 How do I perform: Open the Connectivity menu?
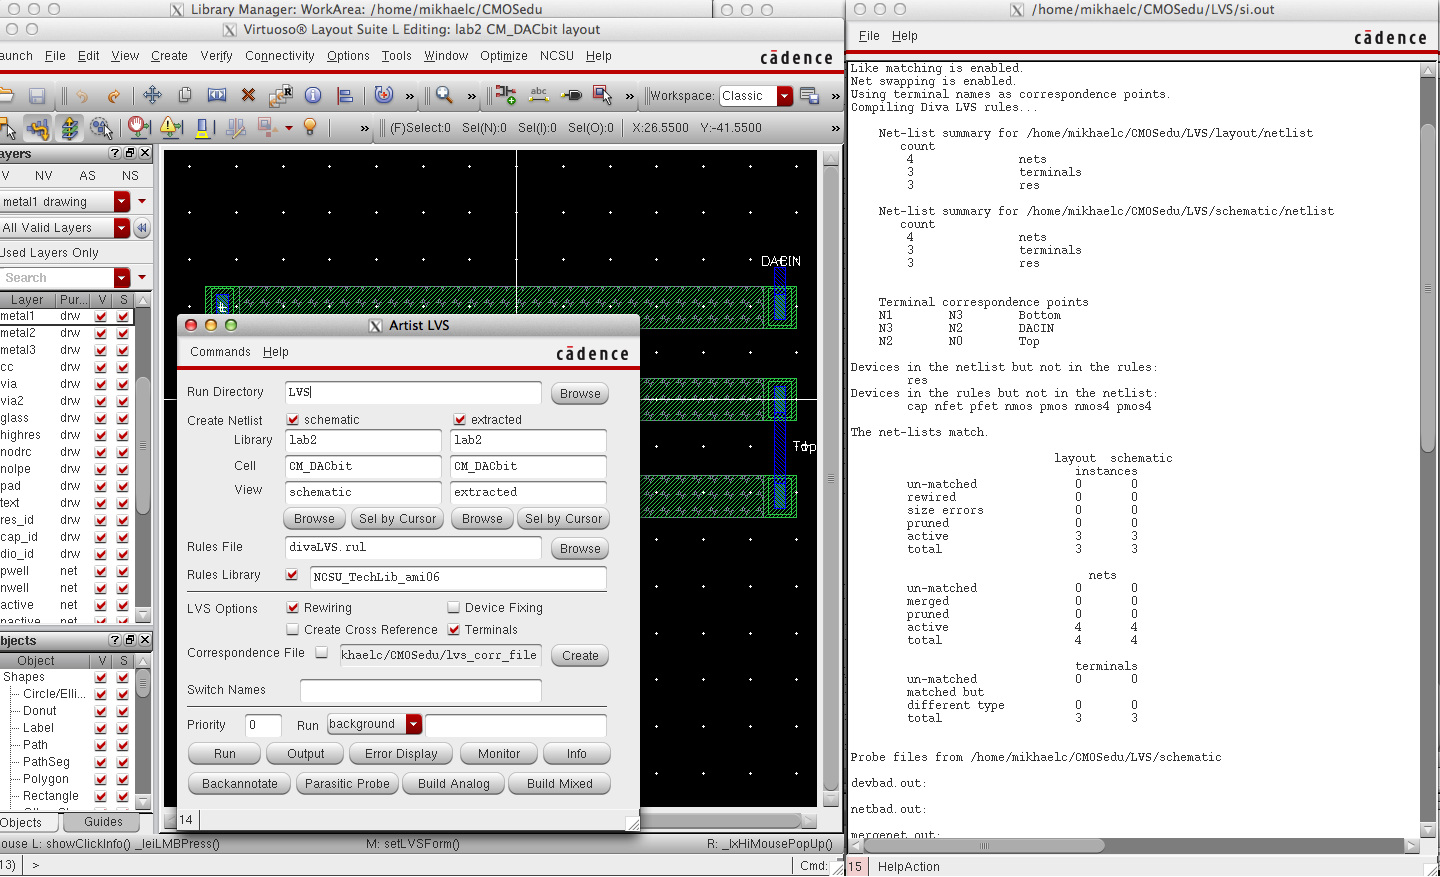click(x=279, y=56)
